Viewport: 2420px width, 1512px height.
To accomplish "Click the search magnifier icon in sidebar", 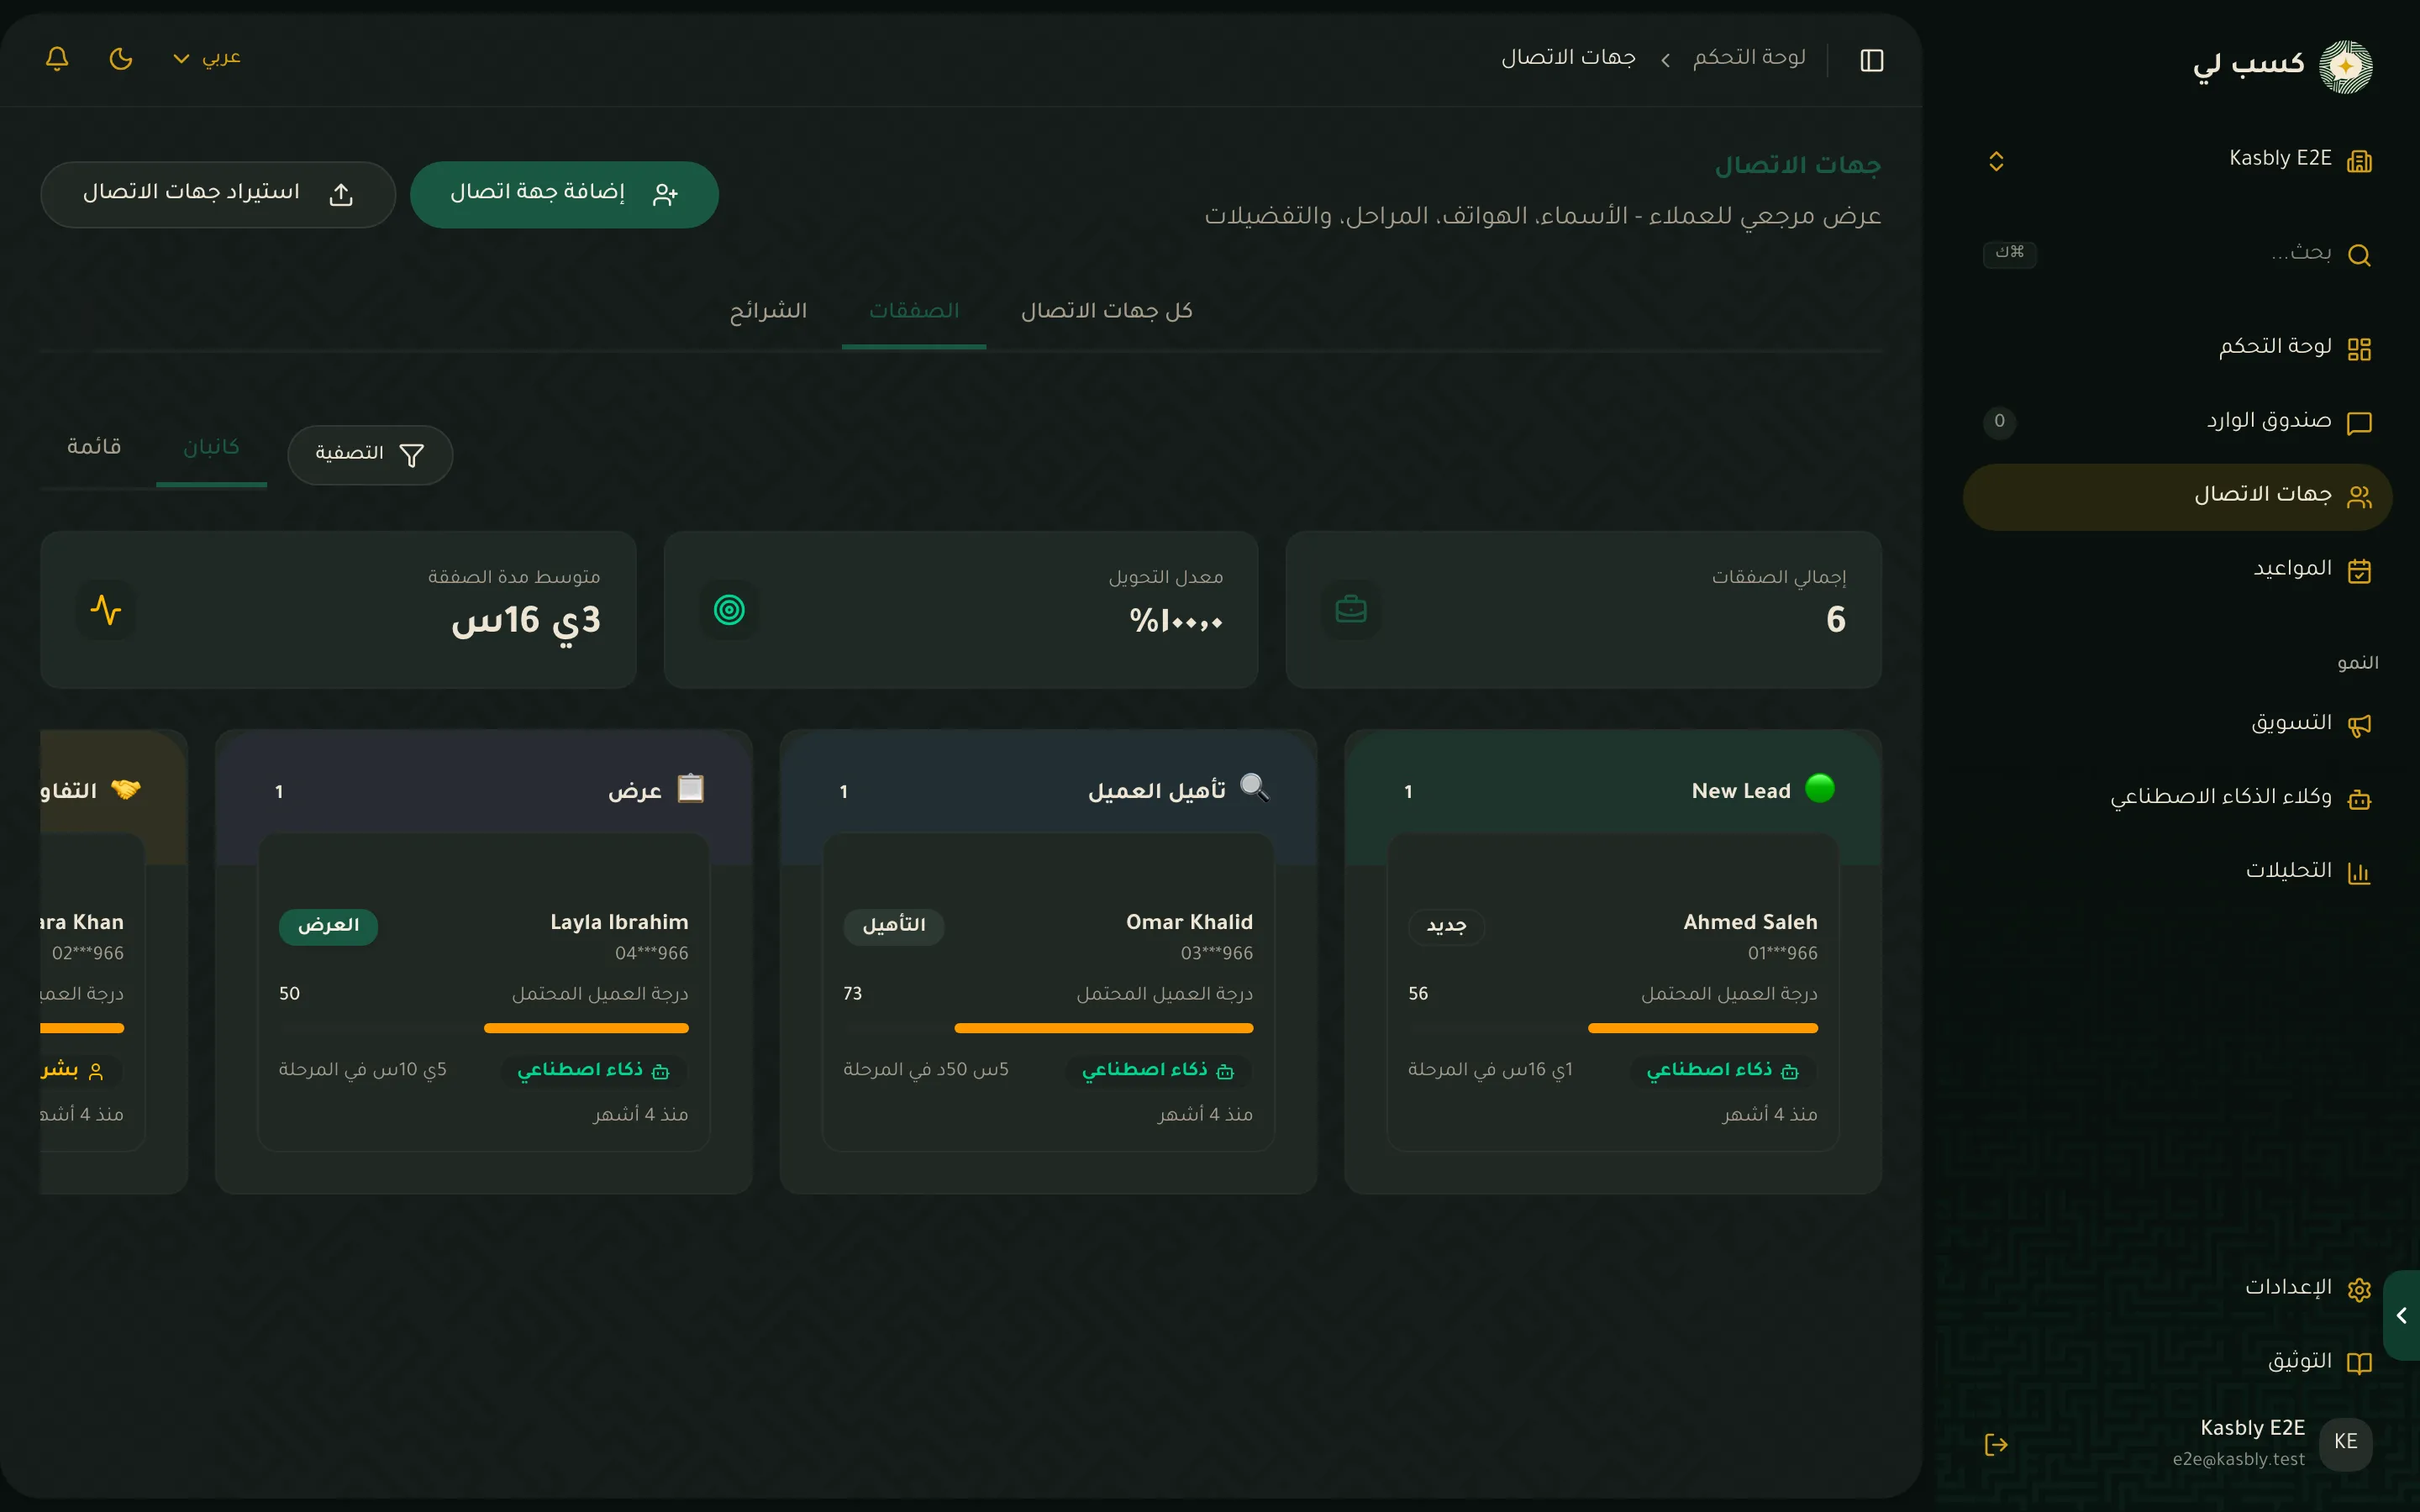I will pos(2359,255).
